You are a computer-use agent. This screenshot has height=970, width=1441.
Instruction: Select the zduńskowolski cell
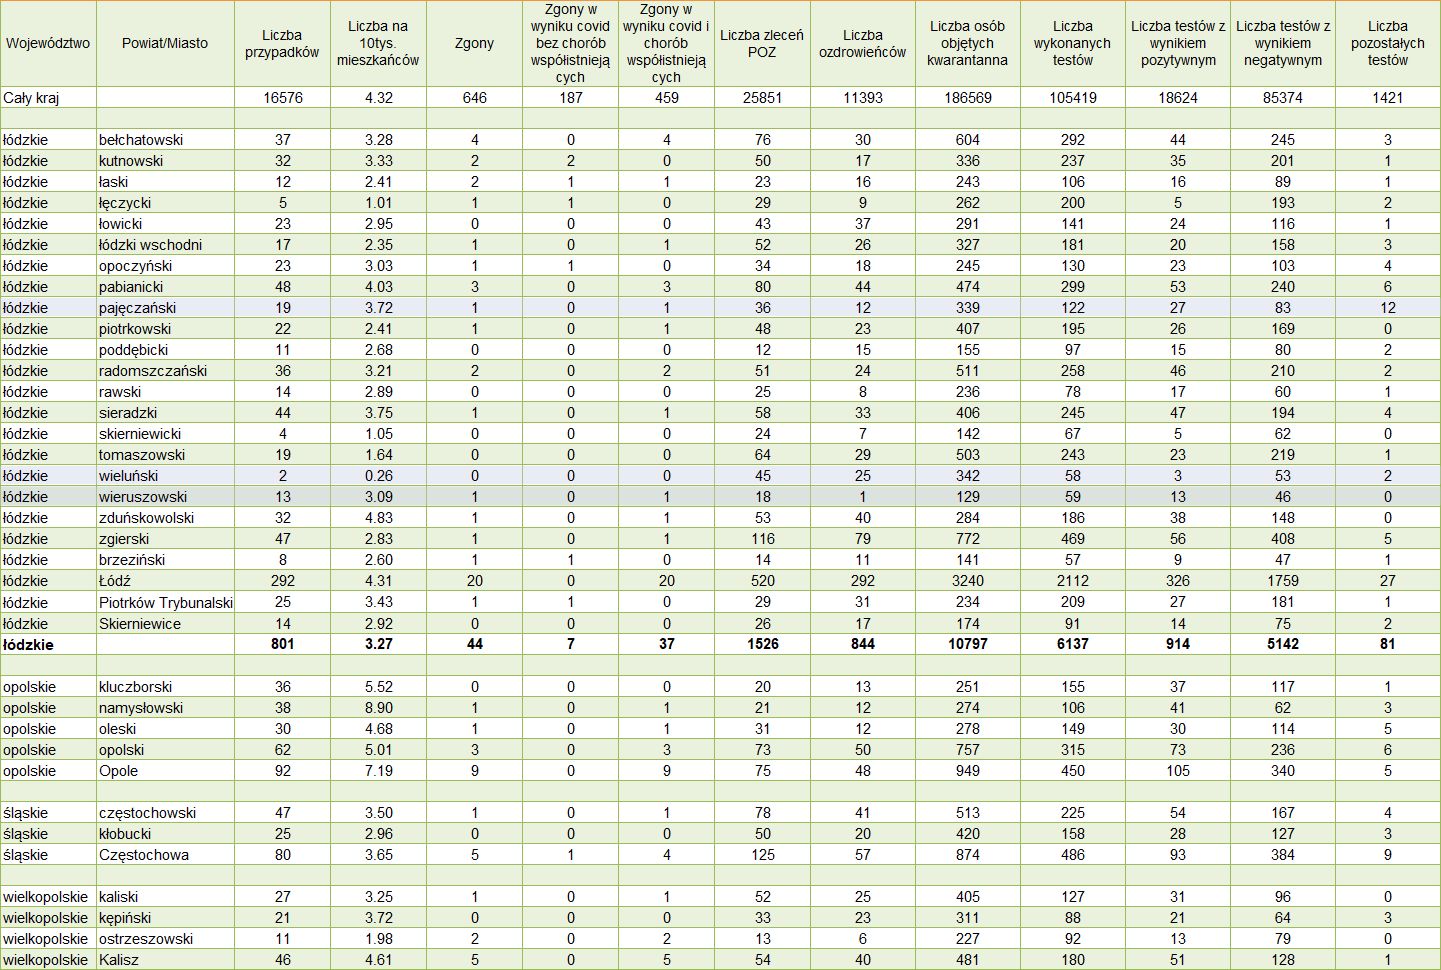(165, 518)
